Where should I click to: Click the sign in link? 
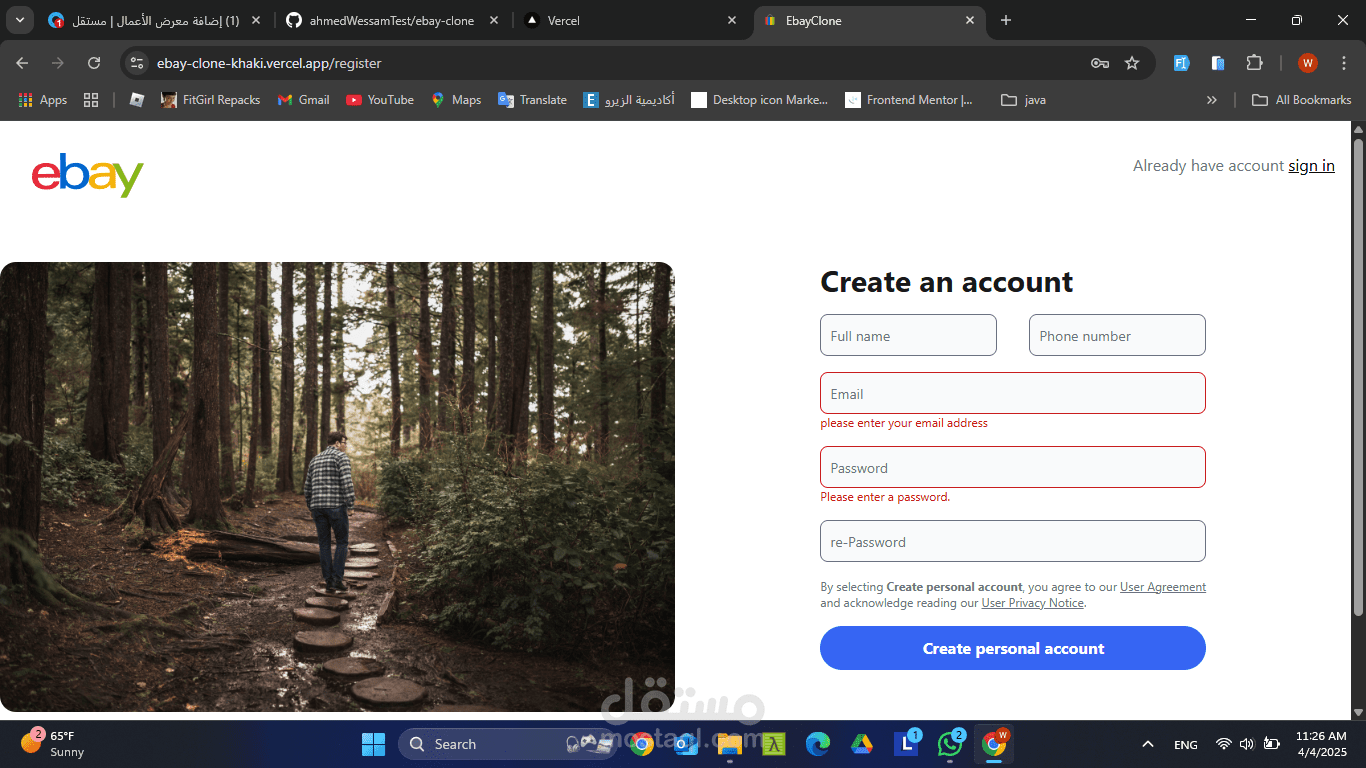tap(1311, 166)
